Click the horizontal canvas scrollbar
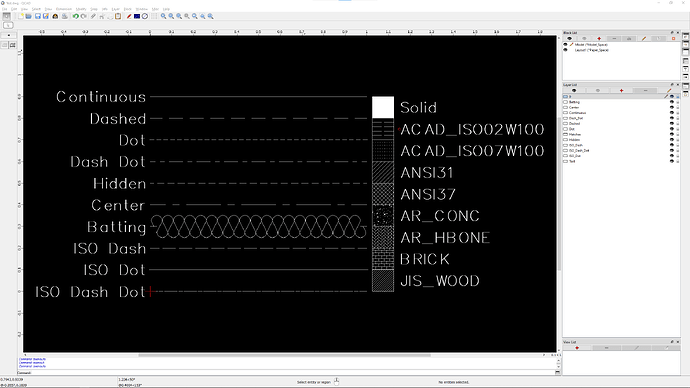690x388 pixels. click(284, 355)
